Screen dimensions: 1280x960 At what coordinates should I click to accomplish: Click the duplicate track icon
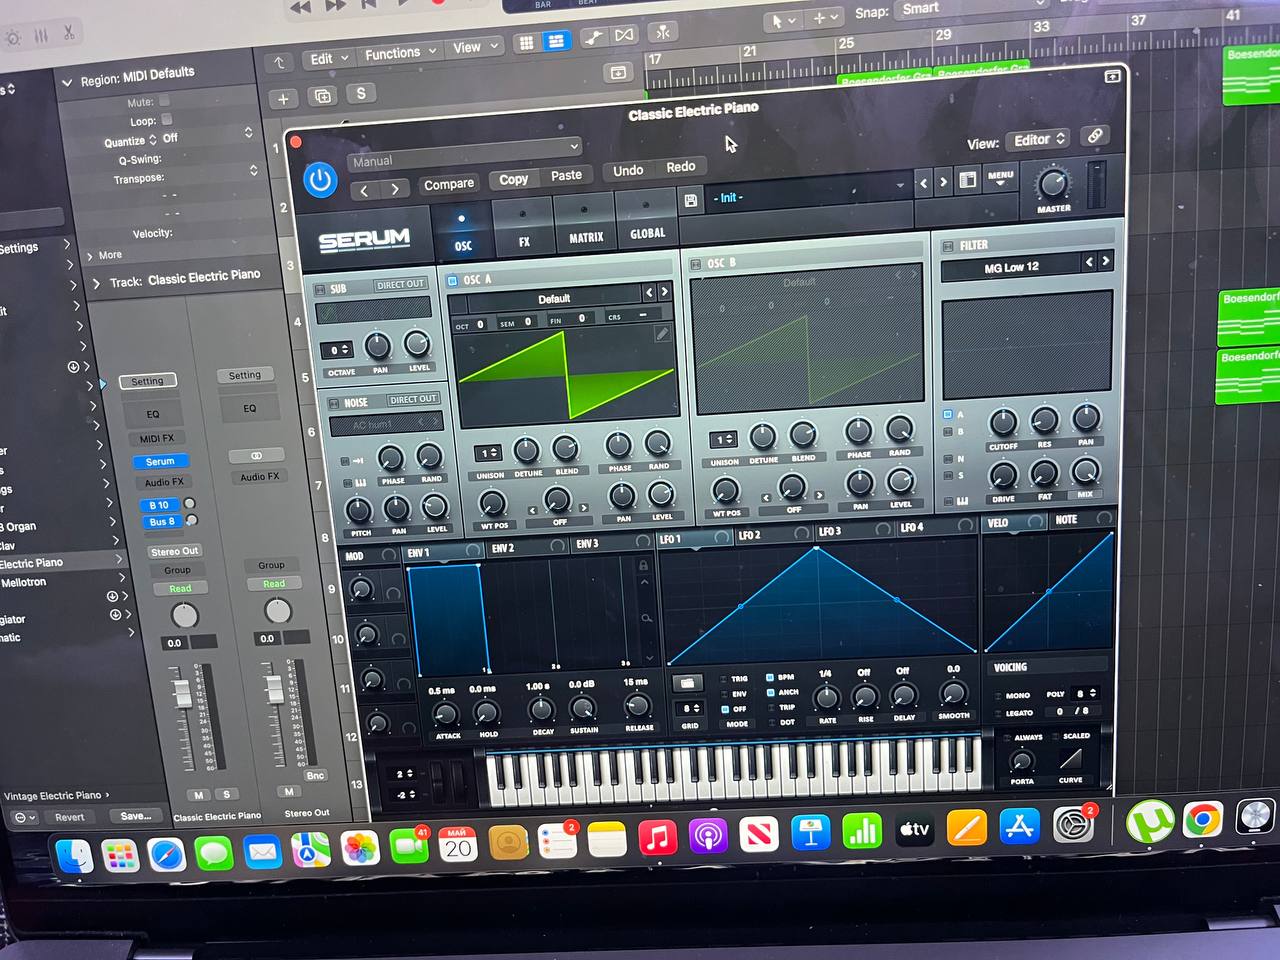[x=322, y=96]
